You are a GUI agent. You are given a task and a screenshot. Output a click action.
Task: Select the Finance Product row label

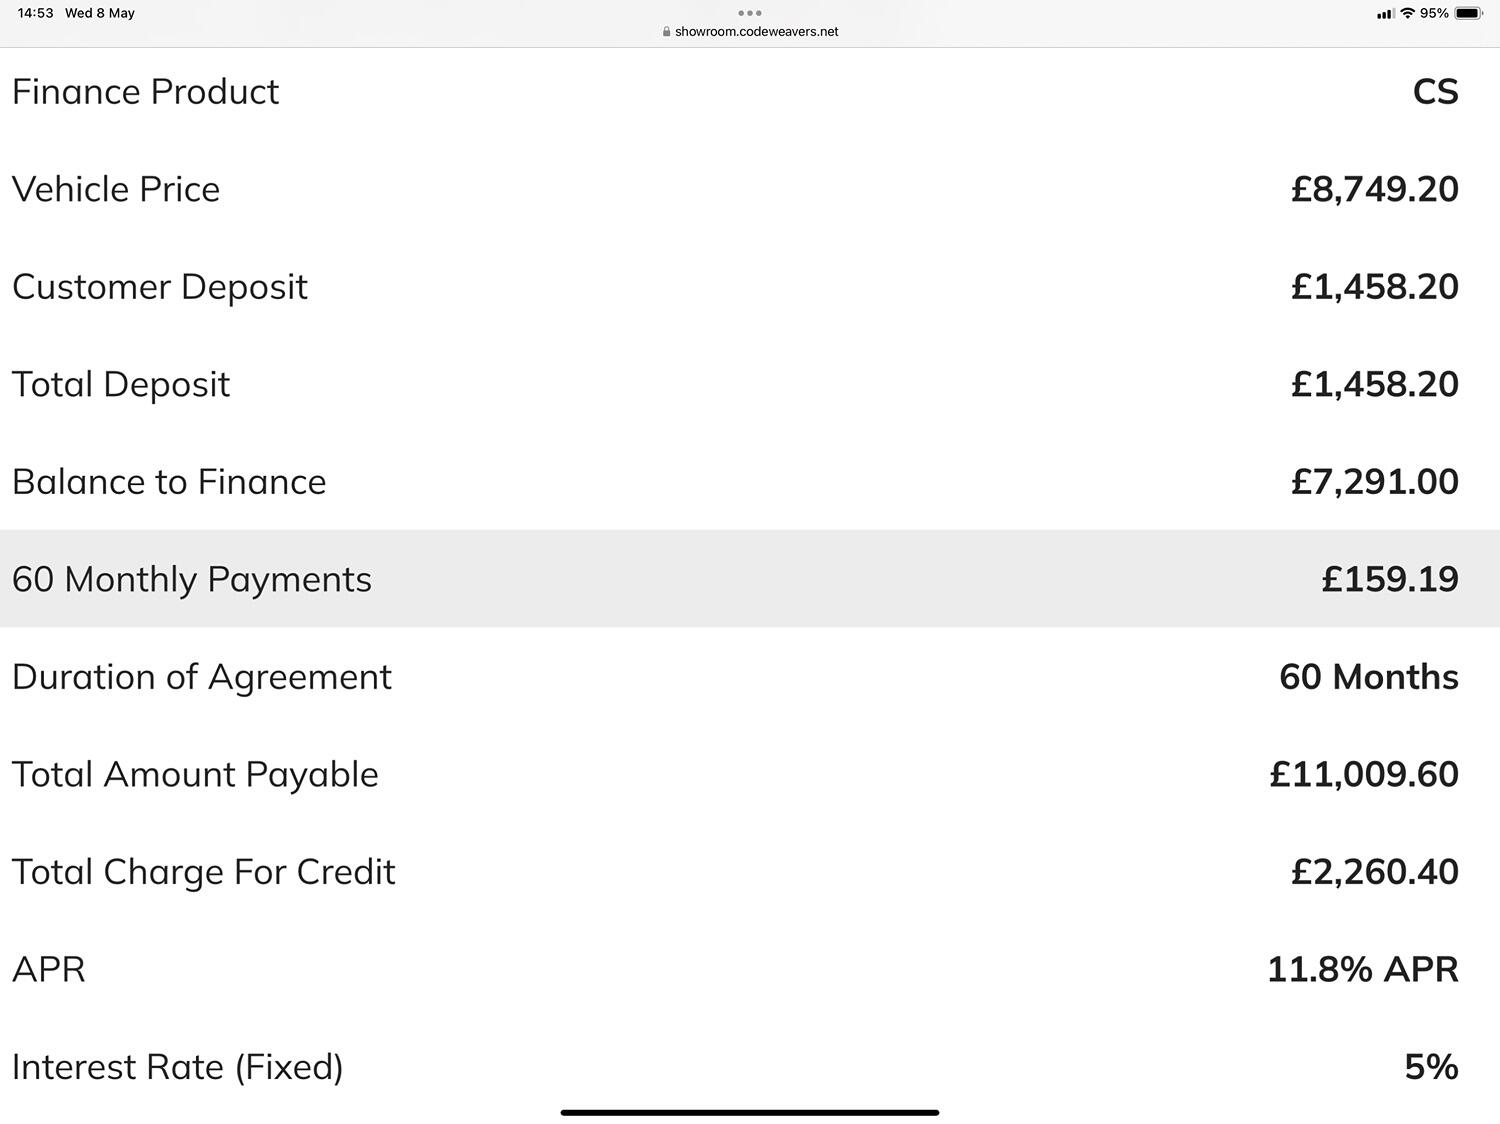tap(146, 92)
